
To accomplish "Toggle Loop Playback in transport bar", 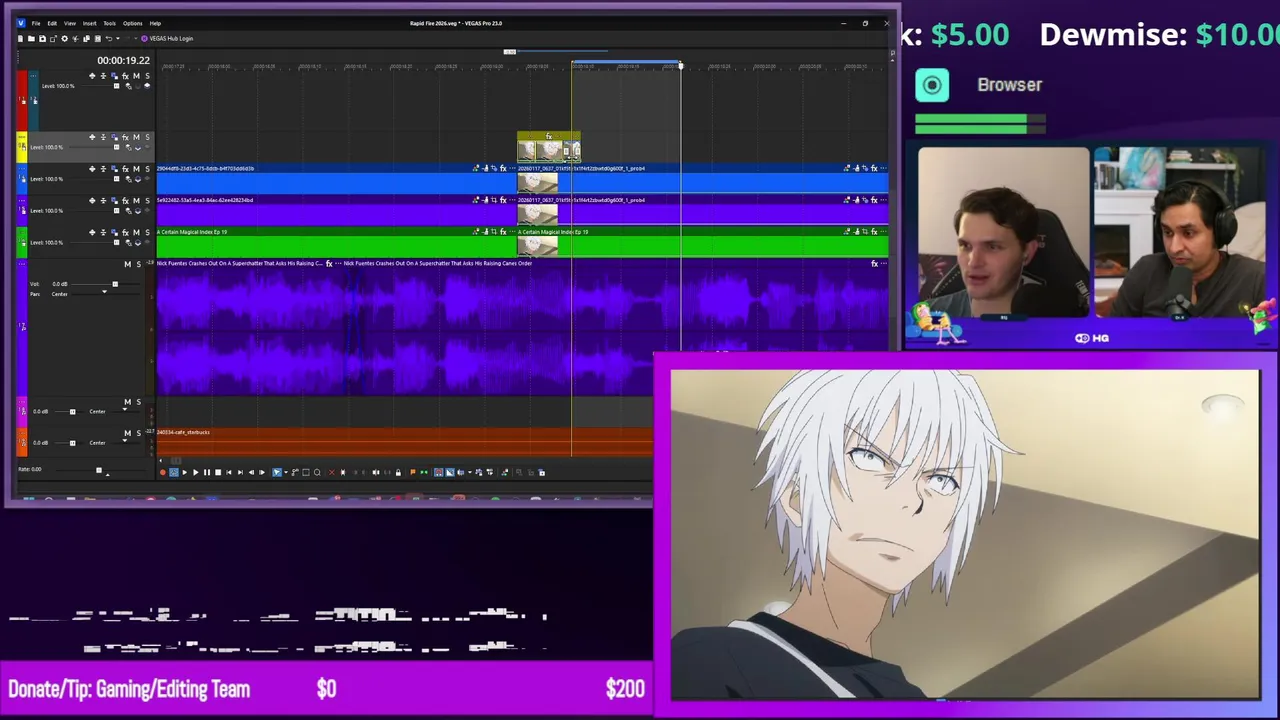I will pyautogui.click(x=174, y=472).
